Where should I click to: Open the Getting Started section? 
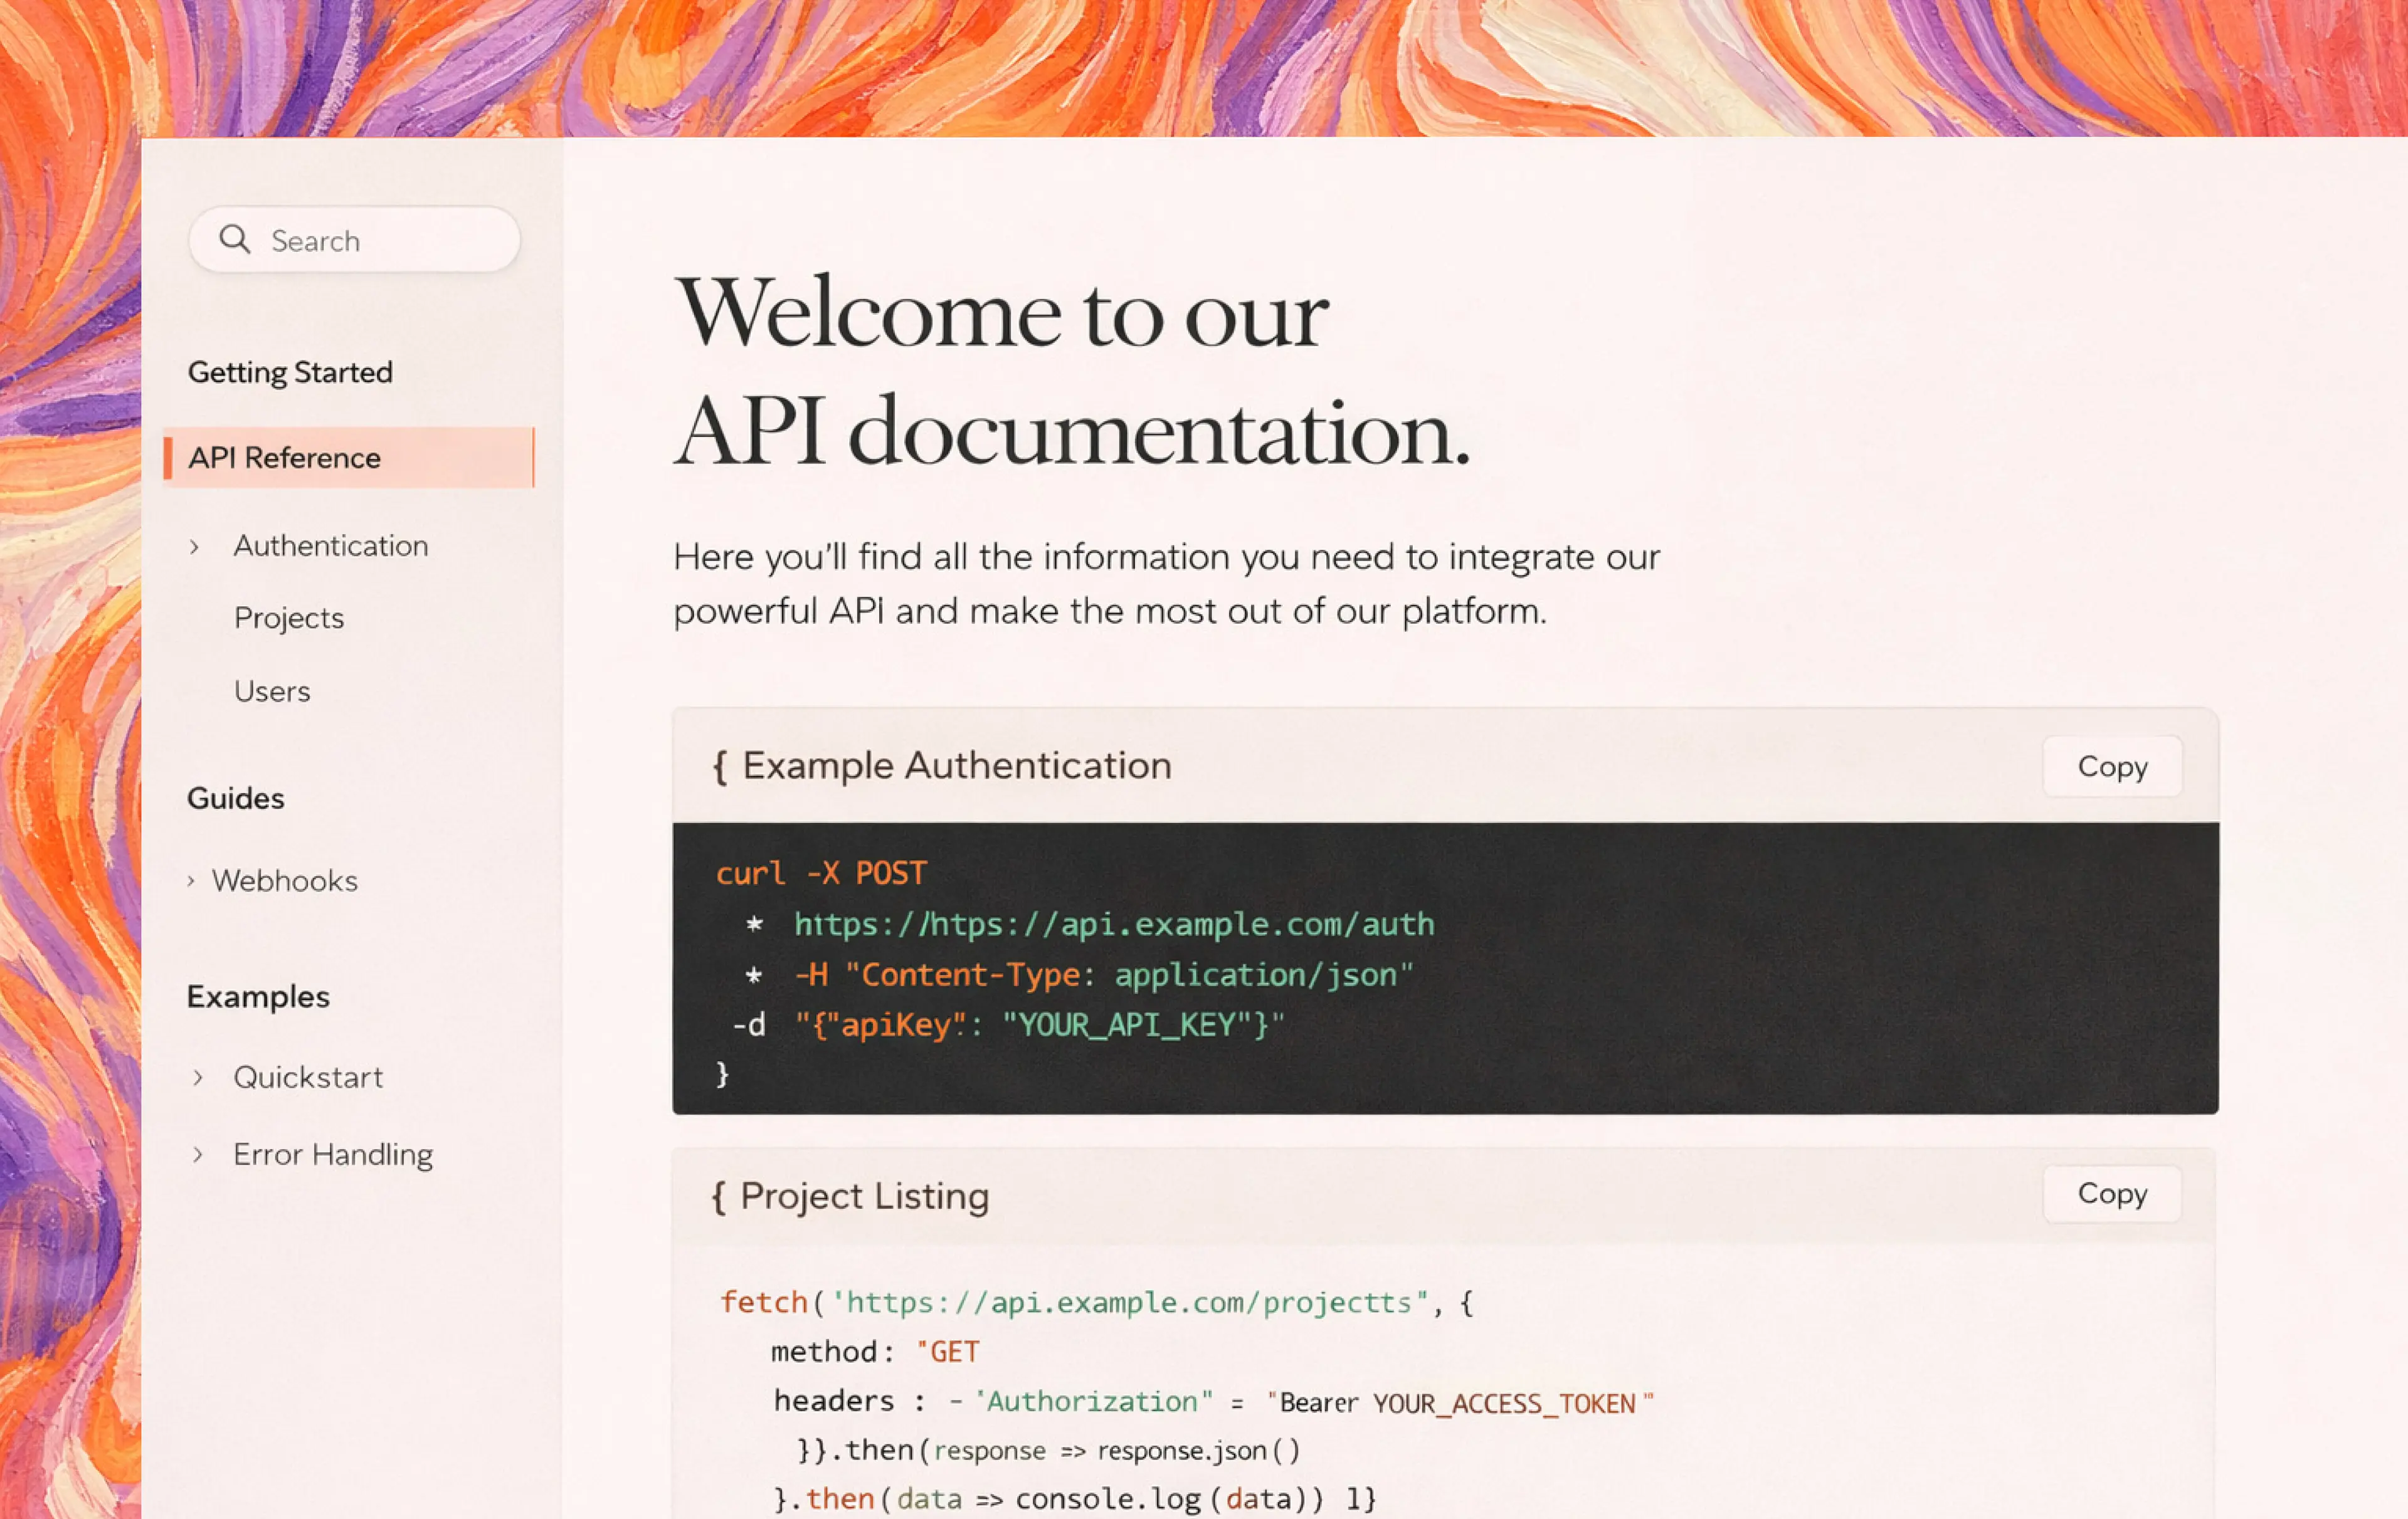point(290,372)
